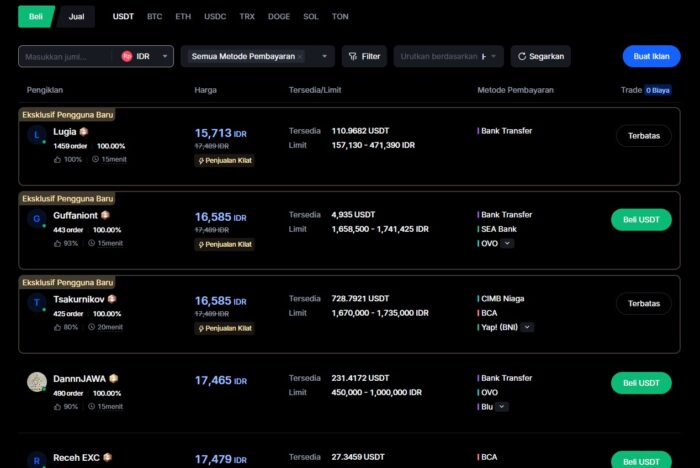Select the ETH coin tab
The width and height of the screenshot is (700, 468).
183,17
